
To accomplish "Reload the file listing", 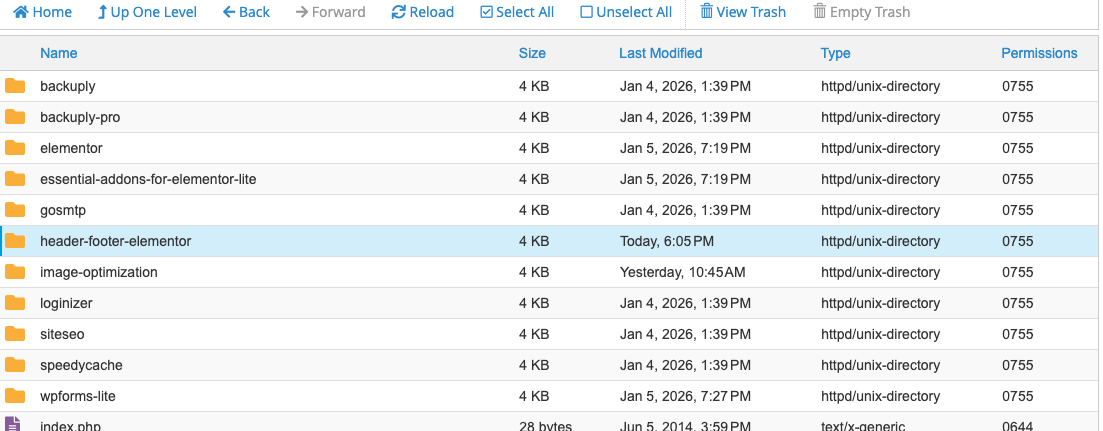I will tap(422, 12).
